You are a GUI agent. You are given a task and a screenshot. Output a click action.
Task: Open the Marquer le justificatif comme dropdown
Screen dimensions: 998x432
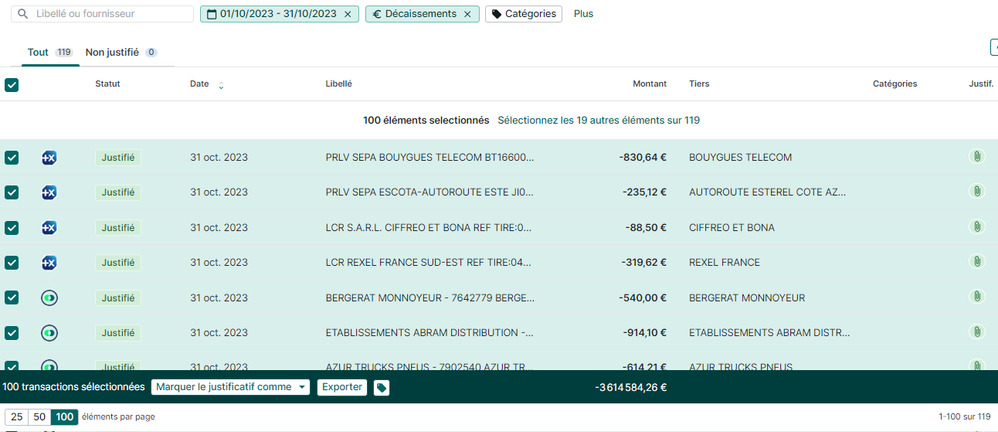tap(230, 387)
